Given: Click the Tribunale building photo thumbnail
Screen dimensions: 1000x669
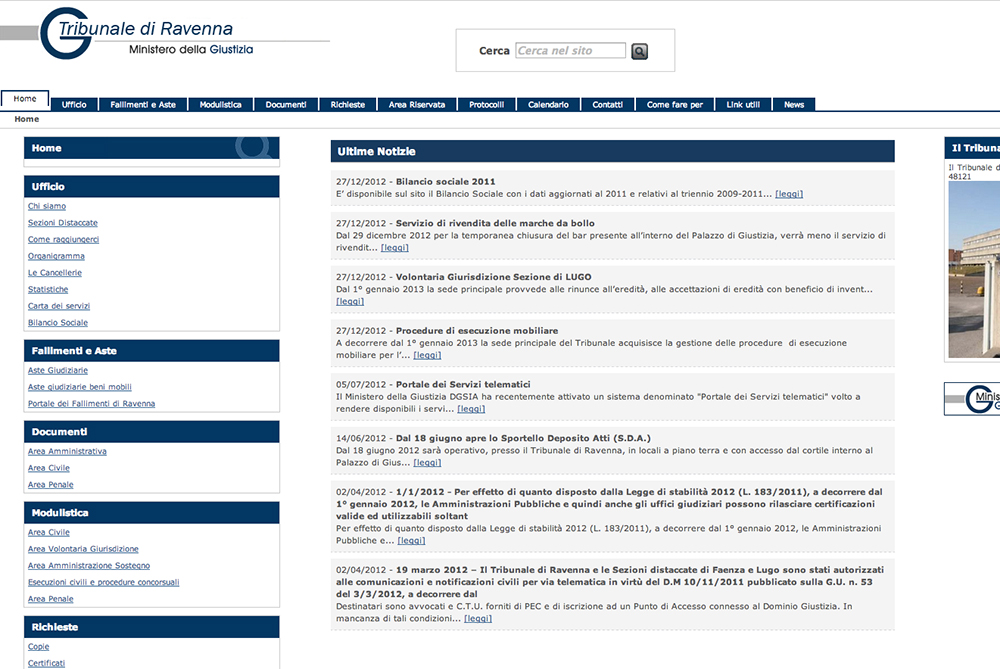Looking at the screenshot, I should [x=974, y=270].
